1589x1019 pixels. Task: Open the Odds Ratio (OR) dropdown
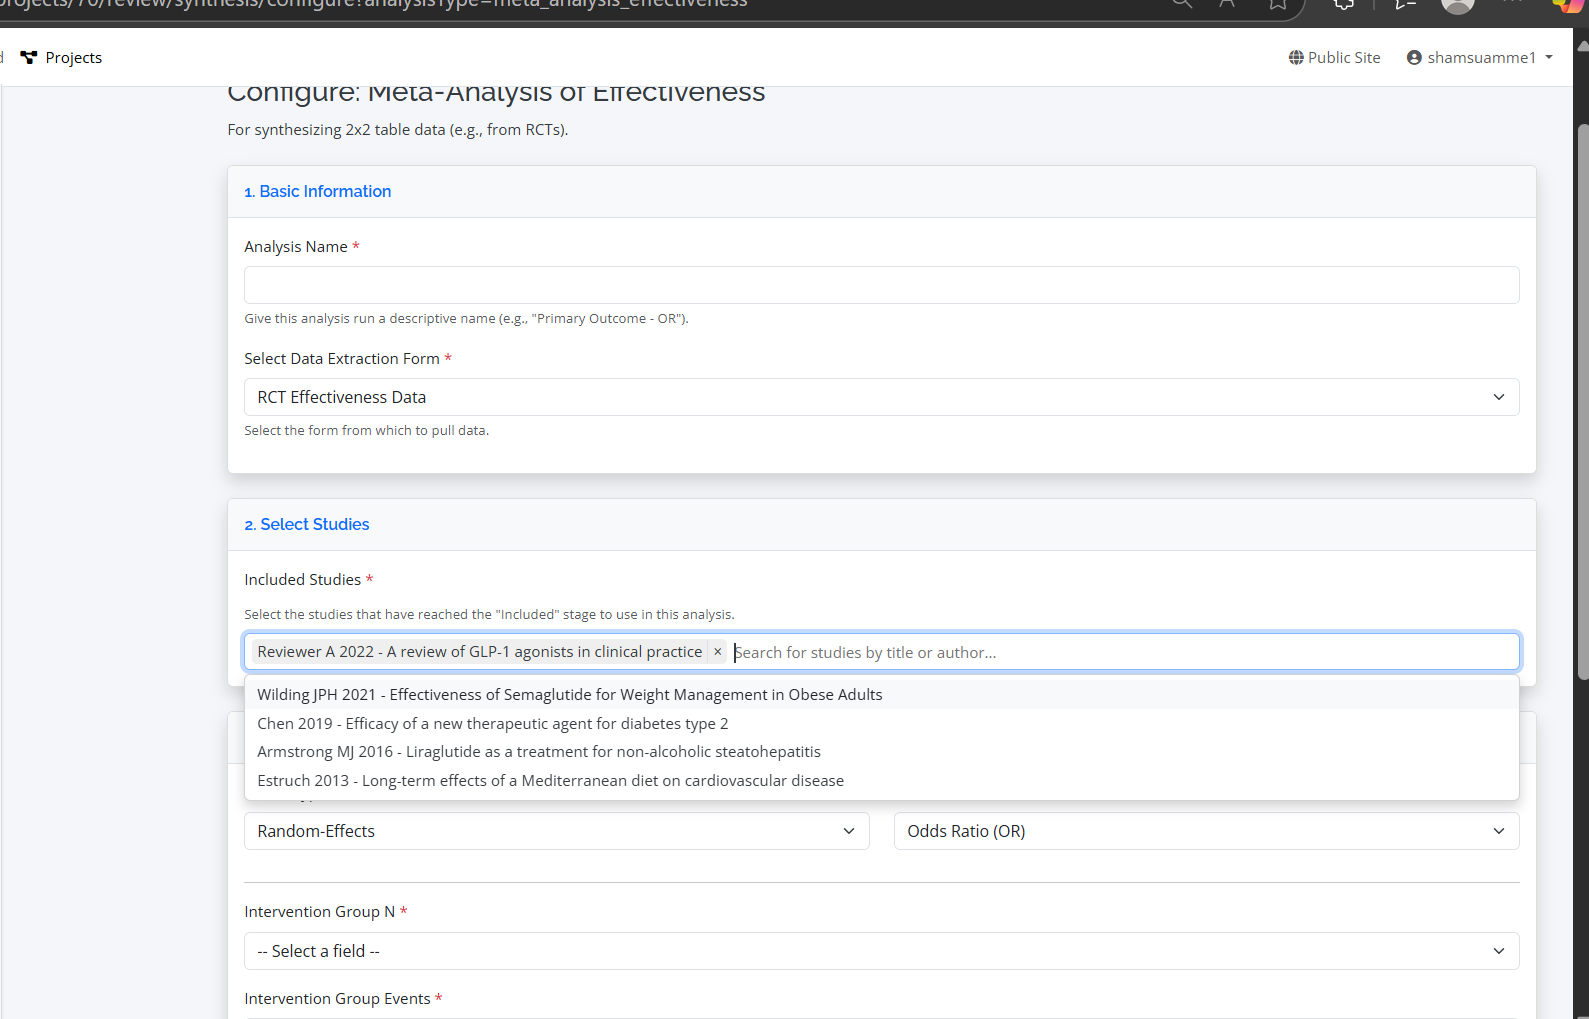[1206, 831]
